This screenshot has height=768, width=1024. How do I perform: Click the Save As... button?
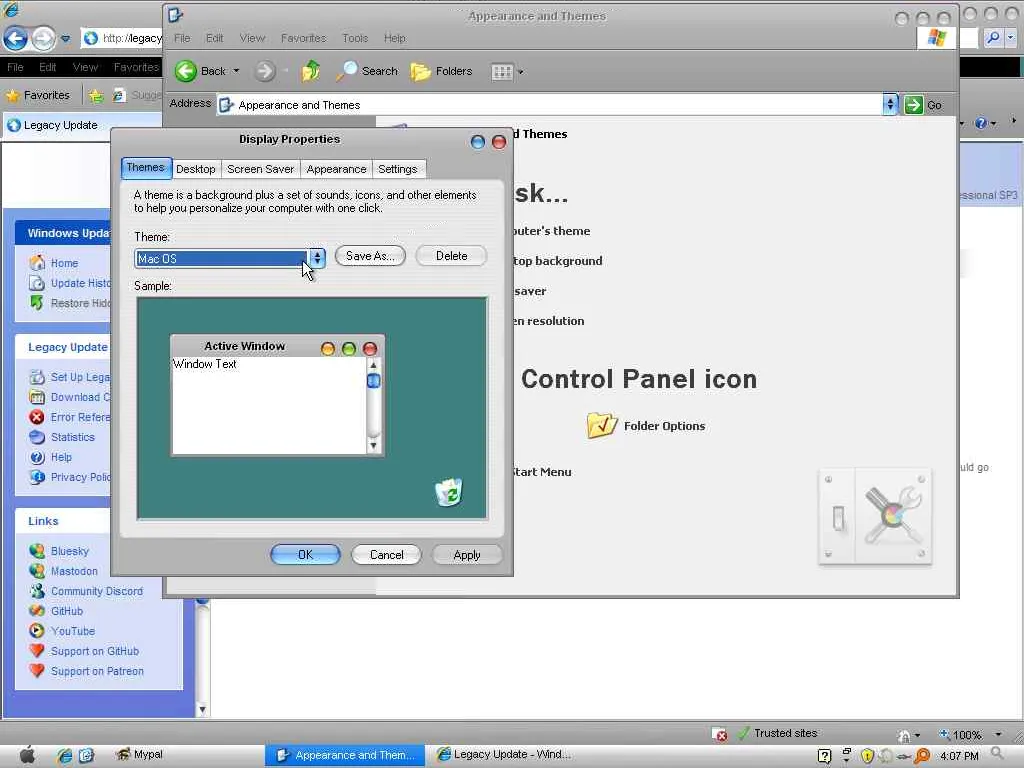point(370,256)
